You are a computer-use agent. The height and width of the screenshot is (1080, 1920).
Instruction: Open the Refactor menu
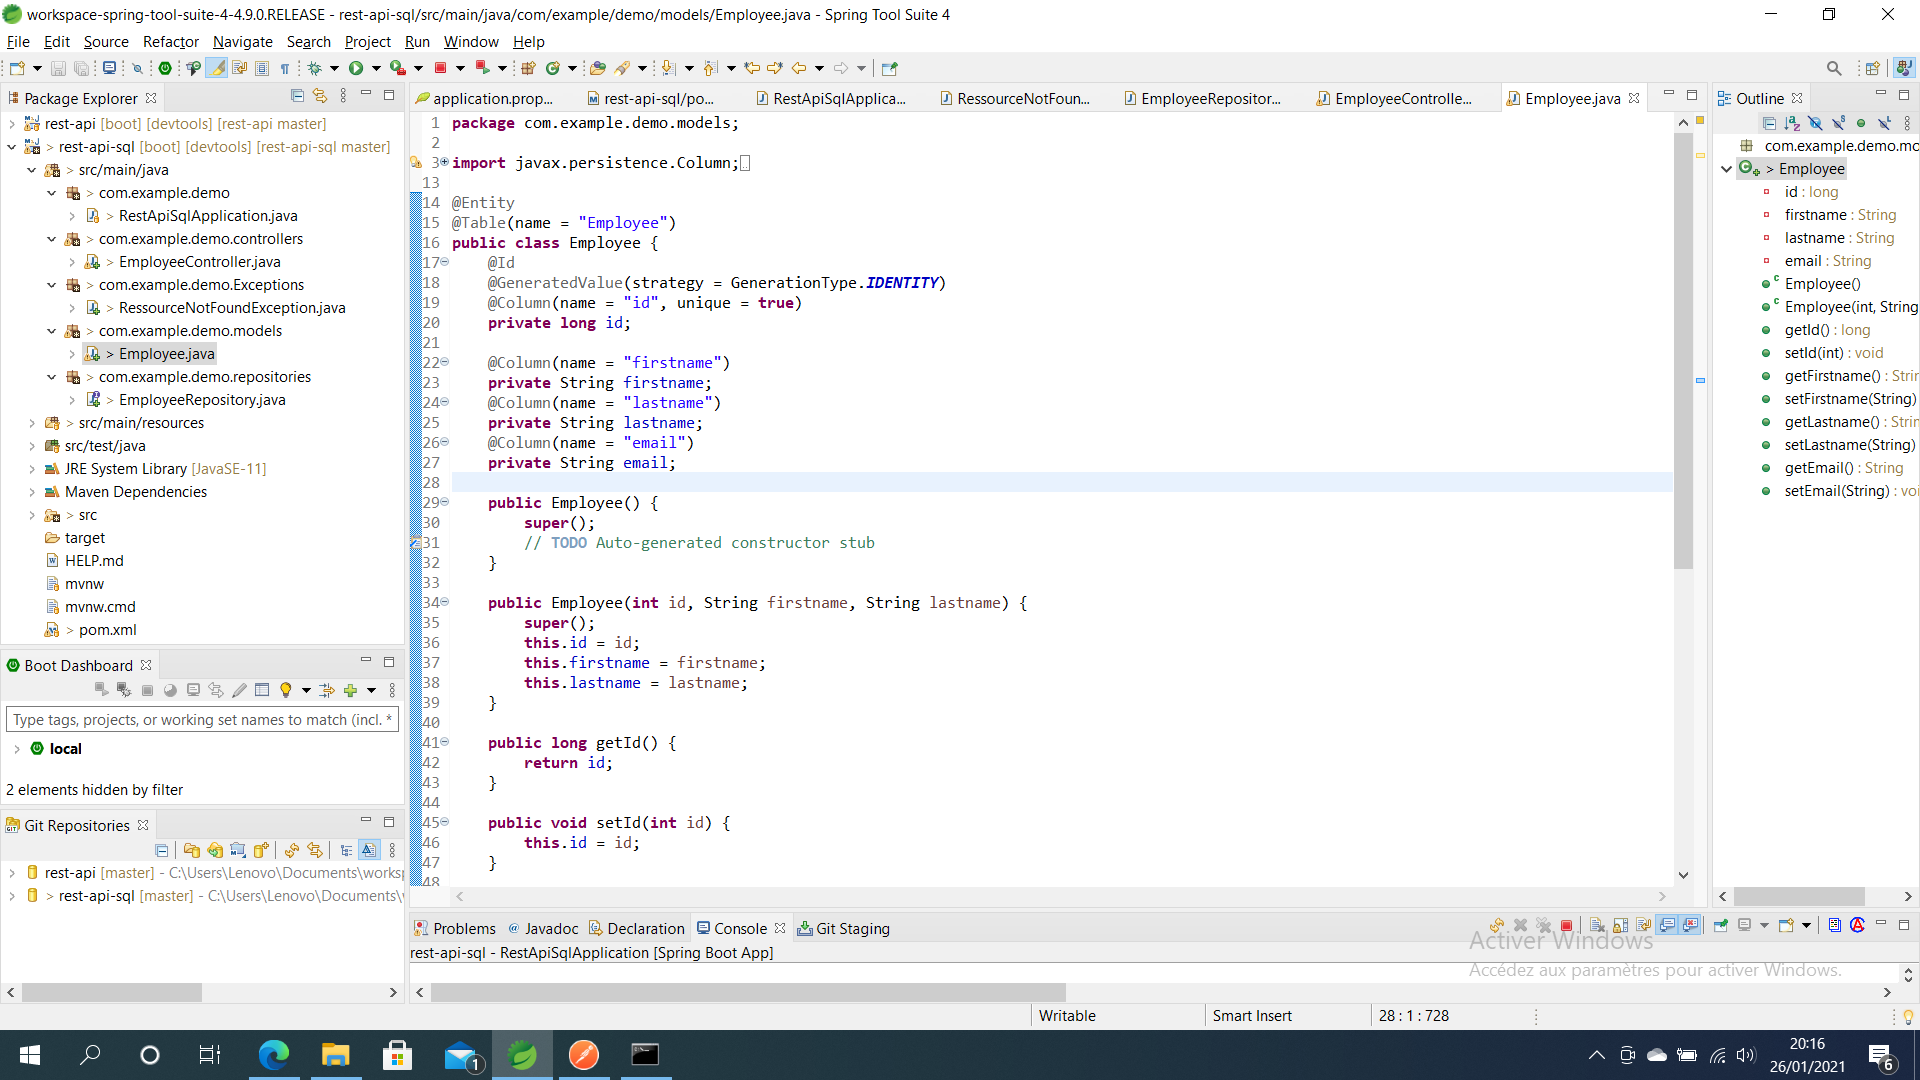click(x=170, y=42)
